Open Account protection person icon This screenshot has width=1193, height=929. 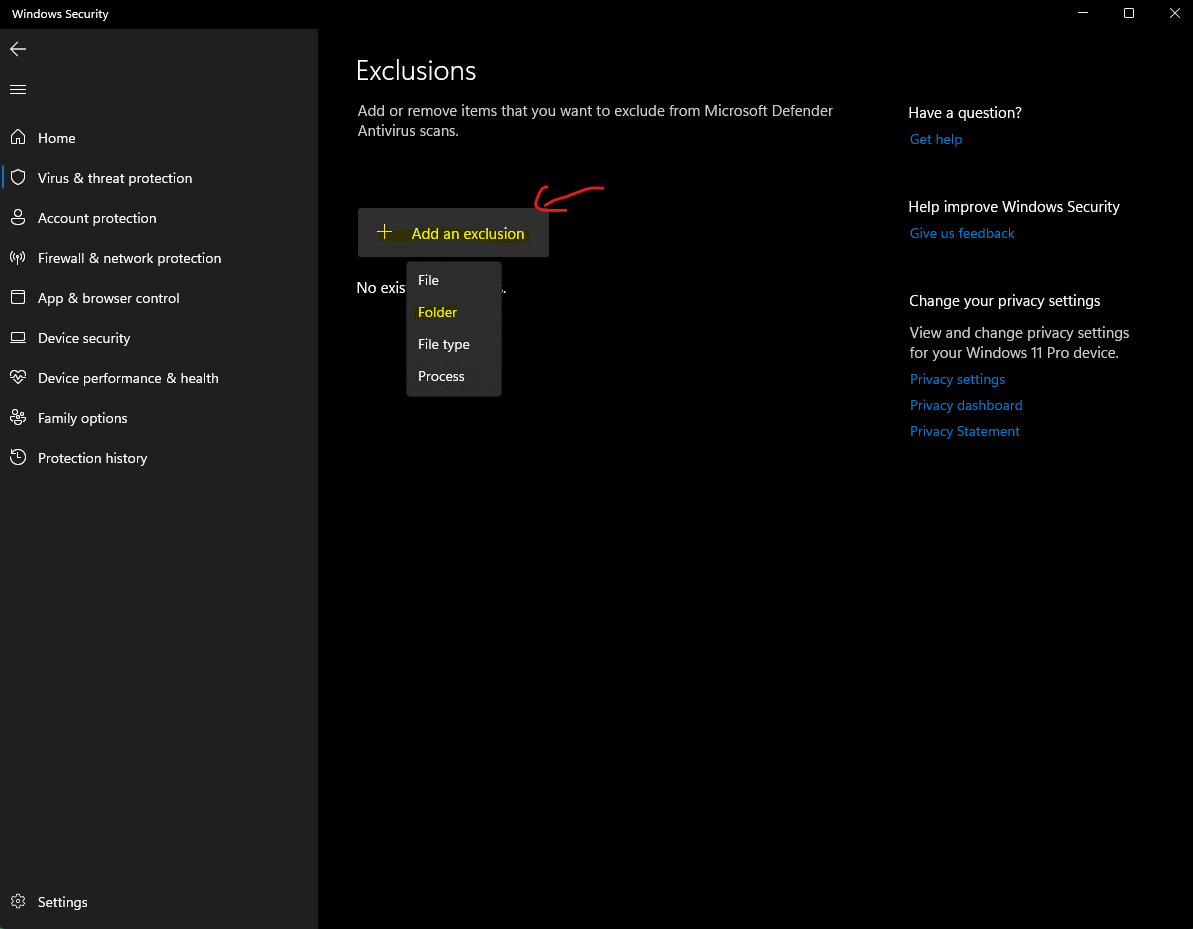[x=18, y=218]
